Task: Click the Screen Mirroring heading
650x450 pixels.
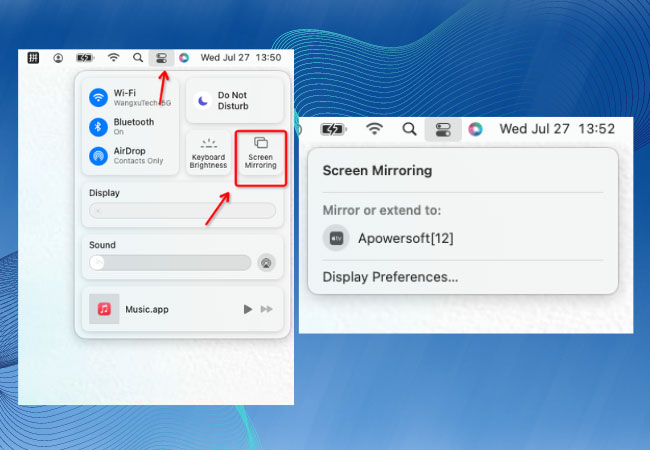Action: tap(377, 170)
